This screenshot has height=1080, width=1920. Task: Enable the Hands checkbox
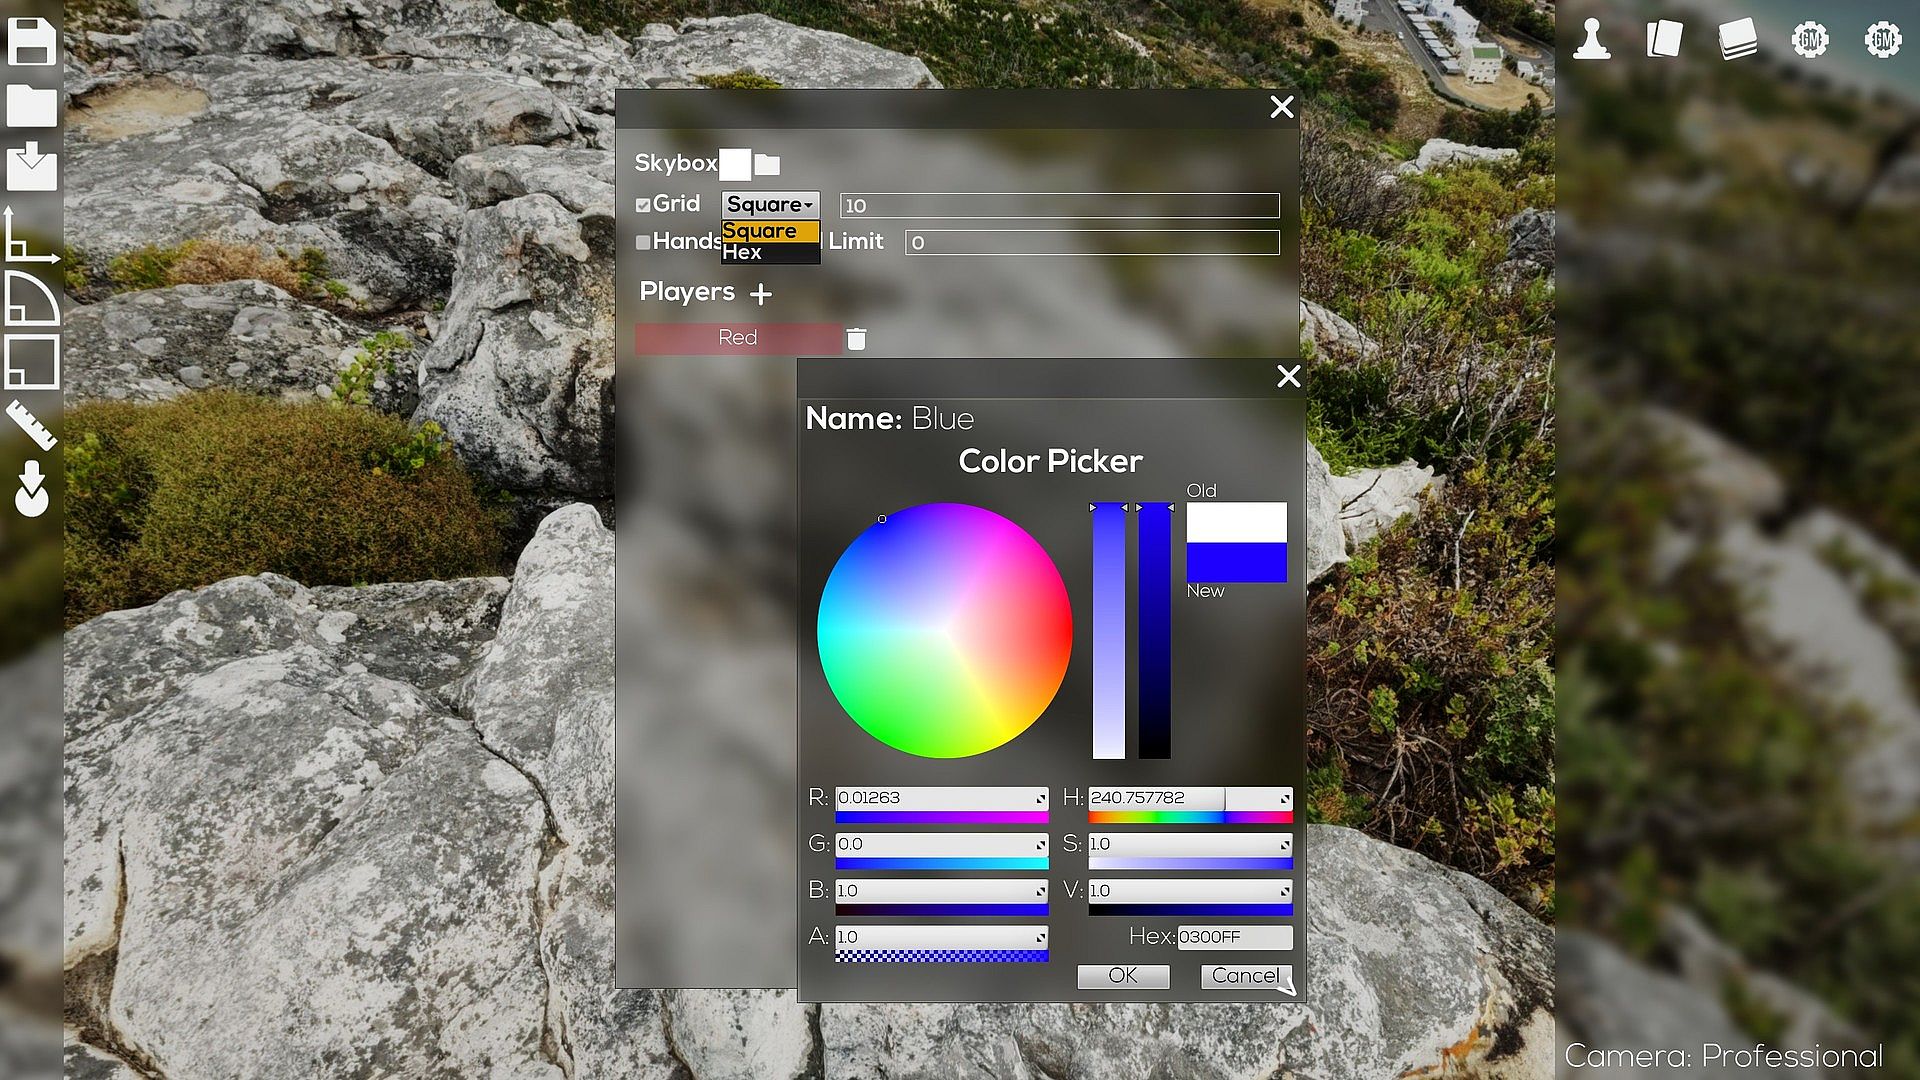tap(643, 242)
